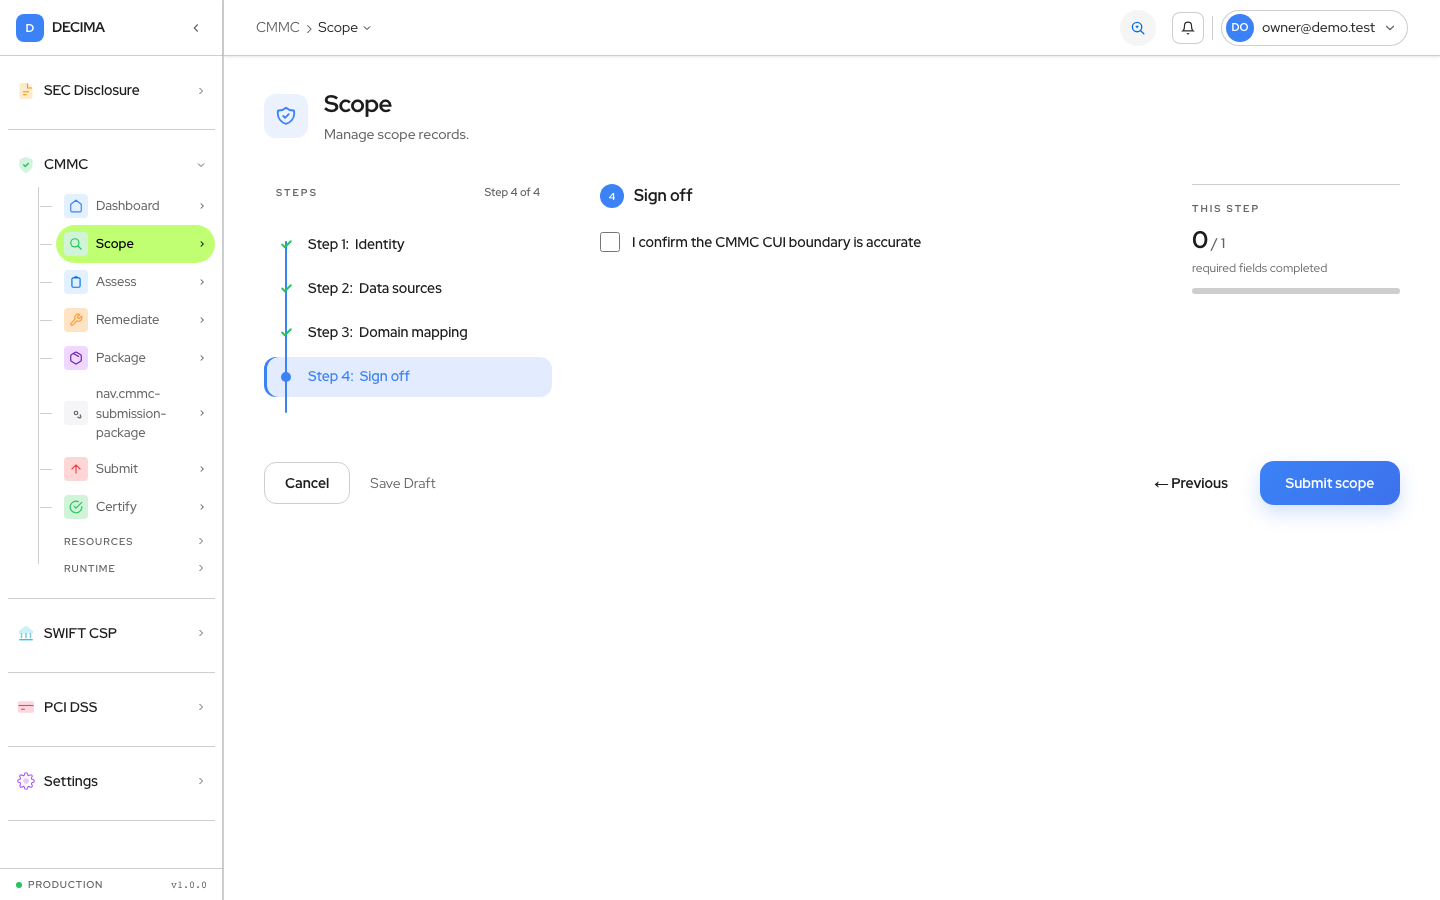
Task: Click the nav.cmmc-submission-package icon
Action: (76, 413)
